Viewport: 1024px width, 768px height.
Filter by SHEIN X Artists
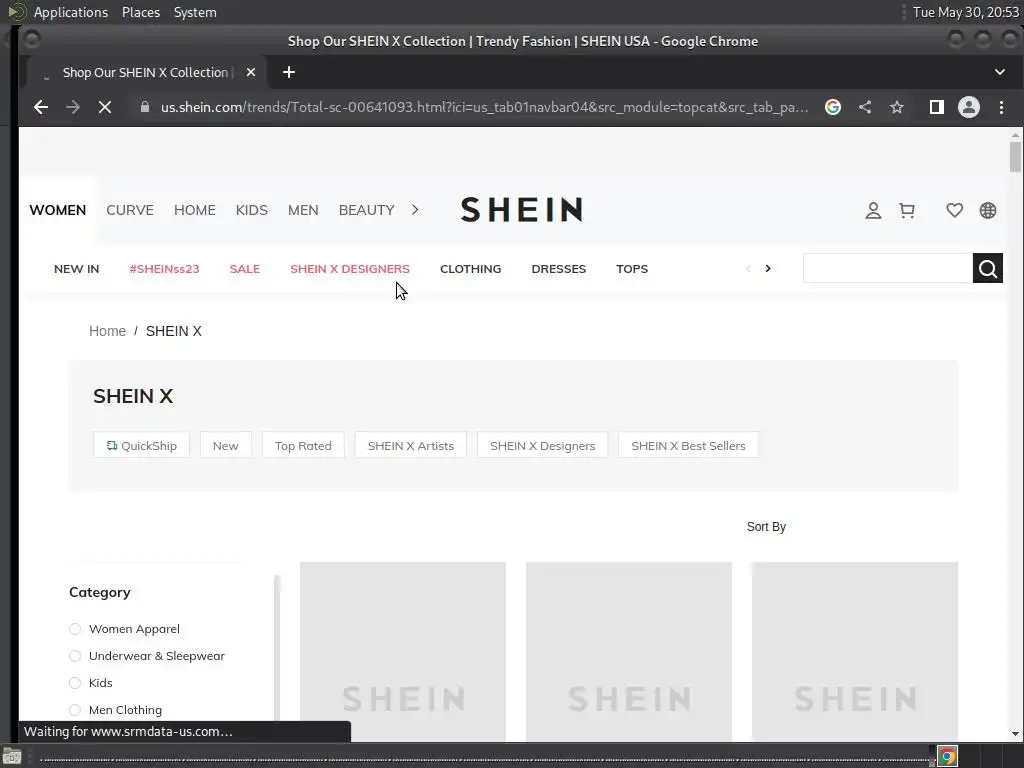411,445
